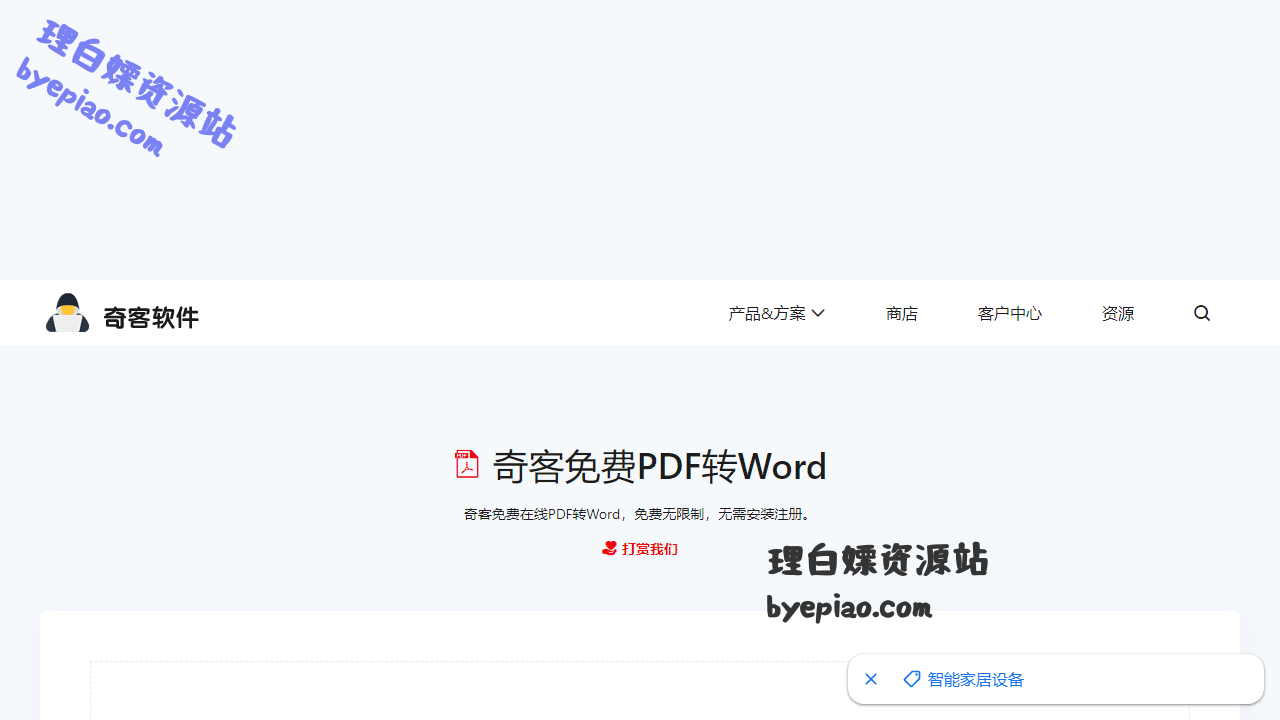Click the tag icon in popup
Screen dimensions: 1280x720
tap(912, 679)
